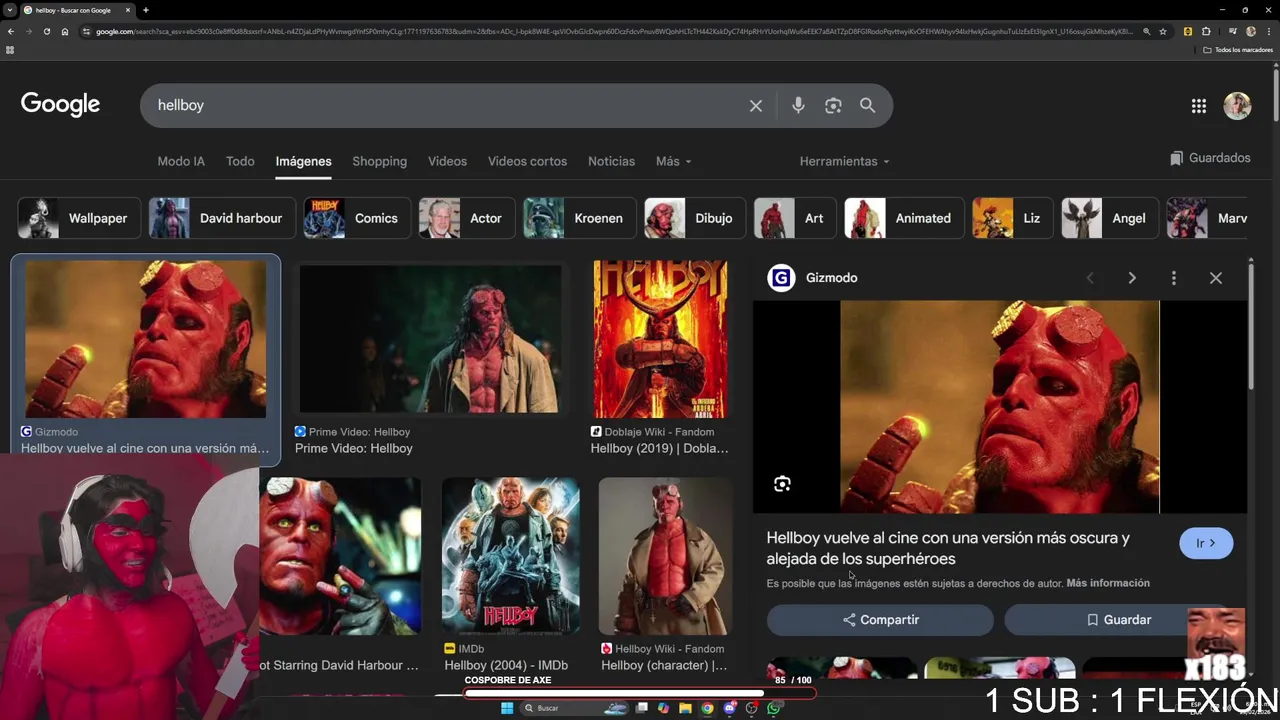The width and height of the screenshot is (1280, 720).
Task: Open Discord from the taskbar
Action: [x=730, y=708]
